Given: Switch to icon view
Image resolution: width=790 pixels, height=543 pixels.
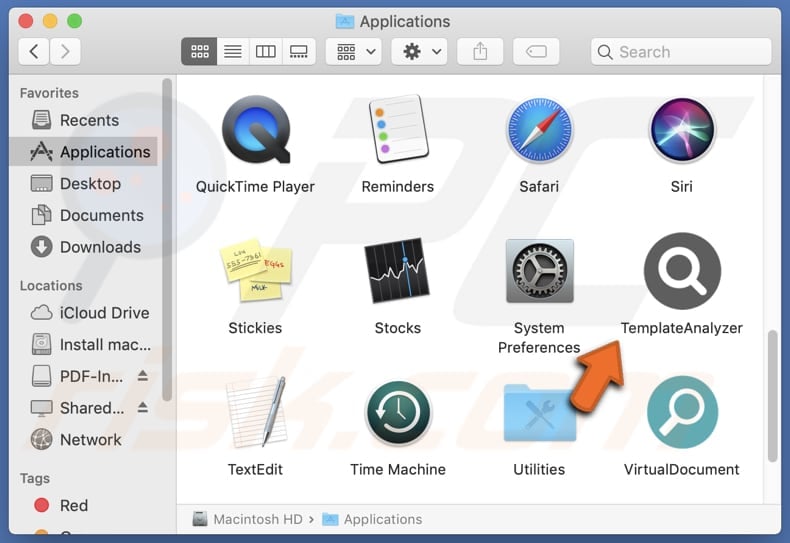Looking at the screenshot, I should point(199,51).
